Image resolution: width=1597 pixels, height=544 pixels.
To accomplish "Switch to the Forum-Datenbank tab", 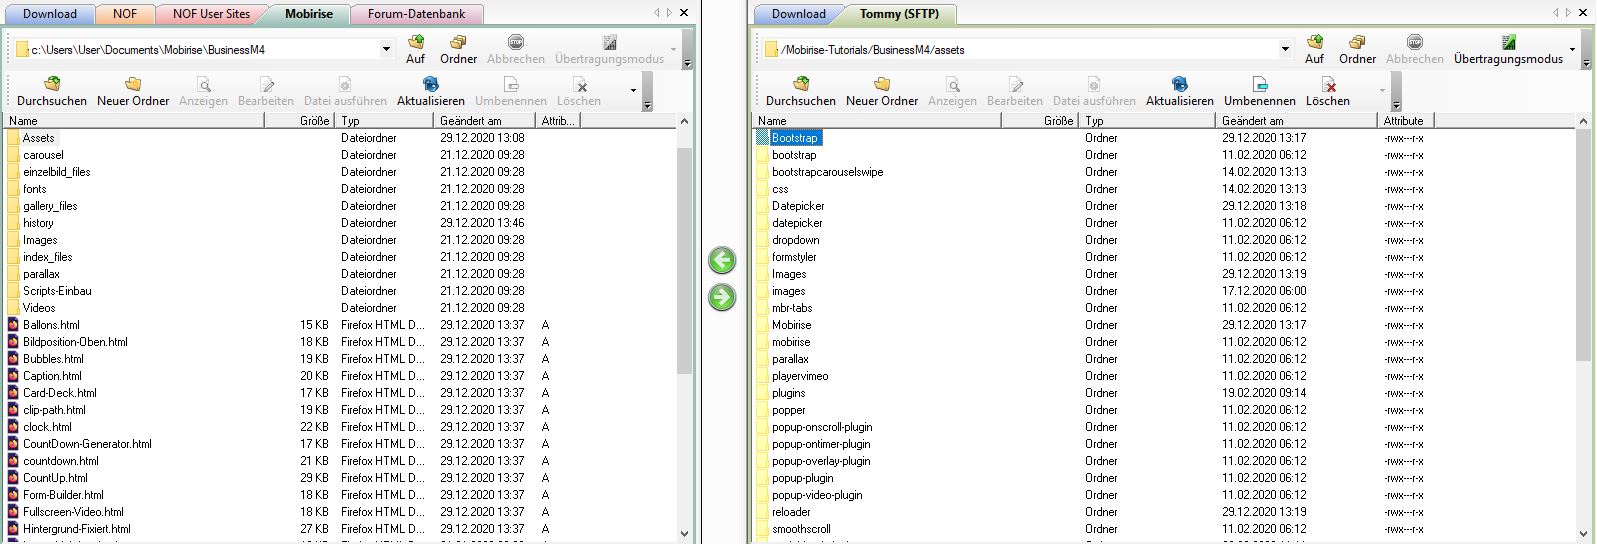I will tap(416, 14).
